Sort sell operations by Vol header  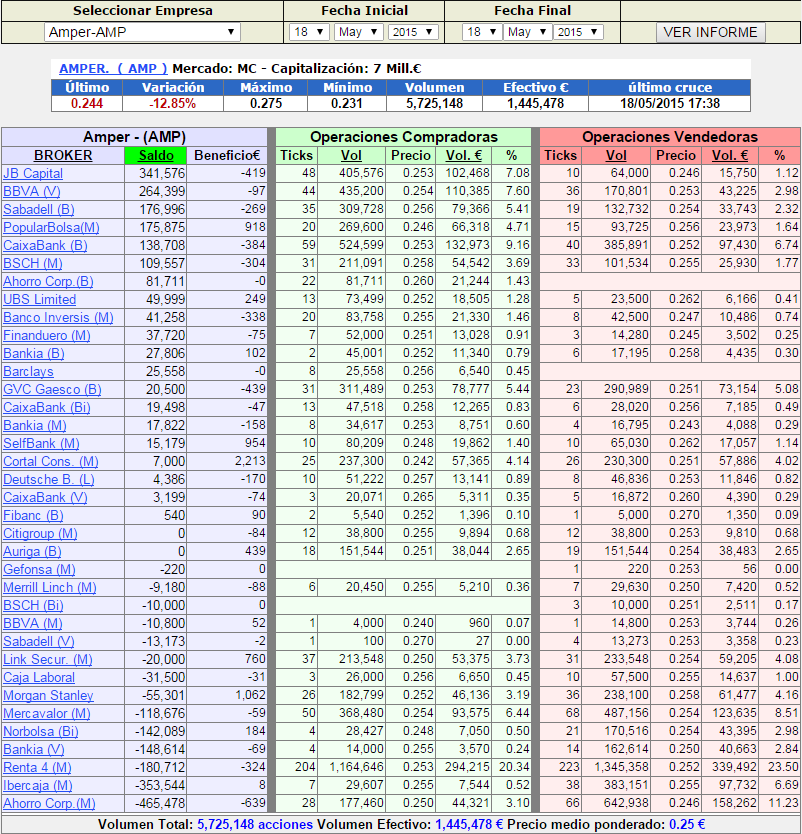click(x=616, y=155)
